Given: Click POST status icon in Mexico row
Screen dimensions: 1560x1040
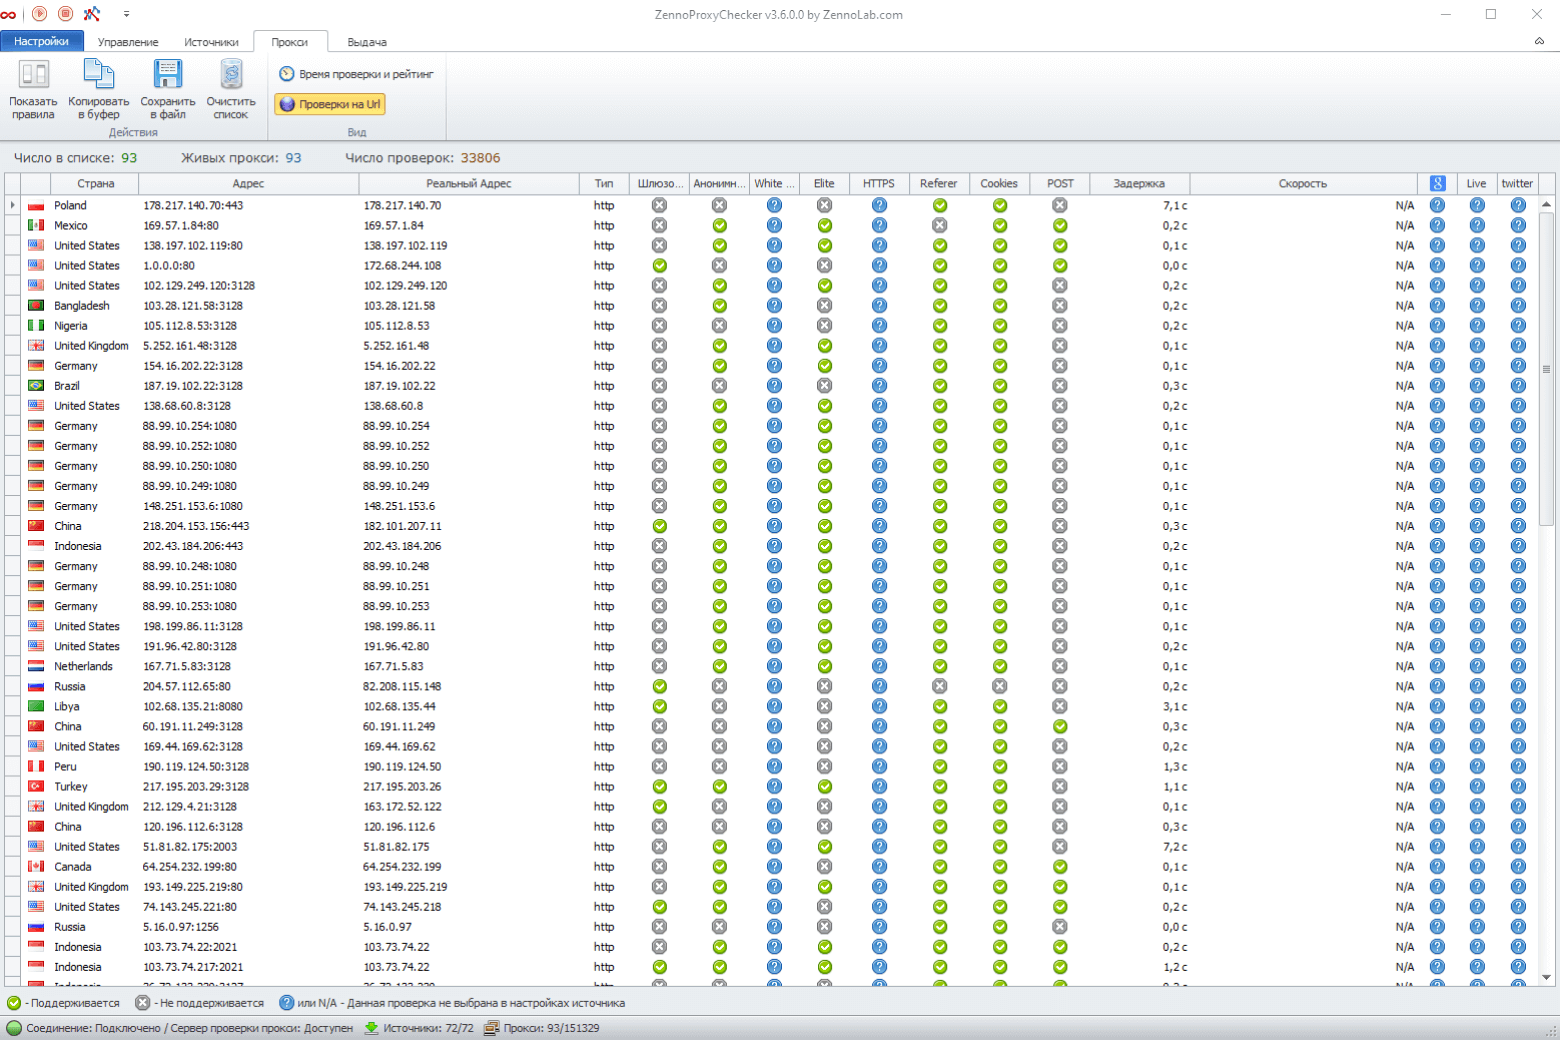Looking at the screenshot, I should click(1060, 225).
